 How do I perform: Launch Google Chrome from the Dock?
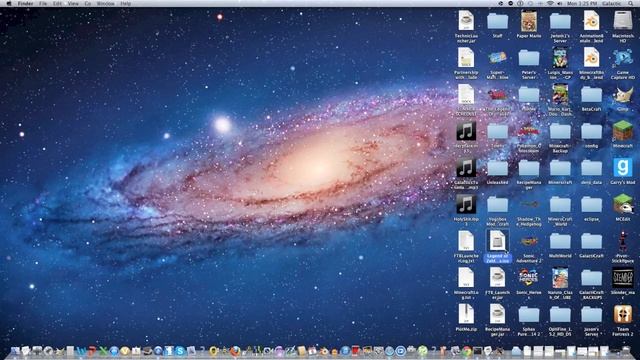(x=467, y=351)
